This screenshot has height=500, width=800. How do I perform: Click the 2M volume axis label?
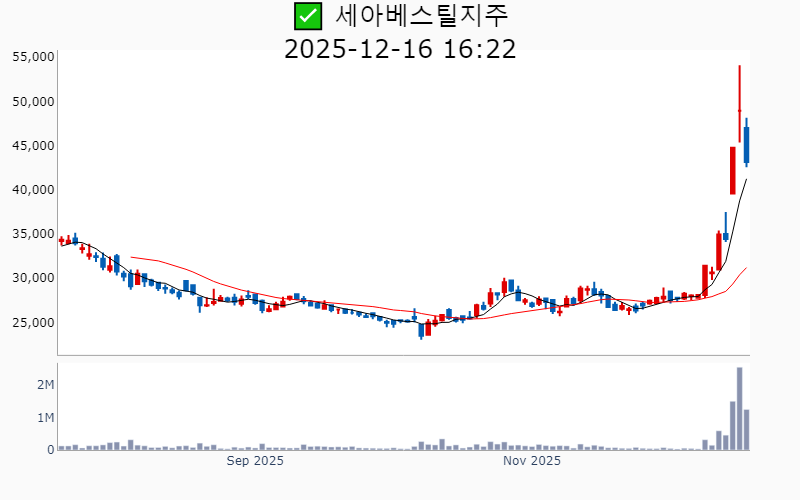(x=45, y=385)
